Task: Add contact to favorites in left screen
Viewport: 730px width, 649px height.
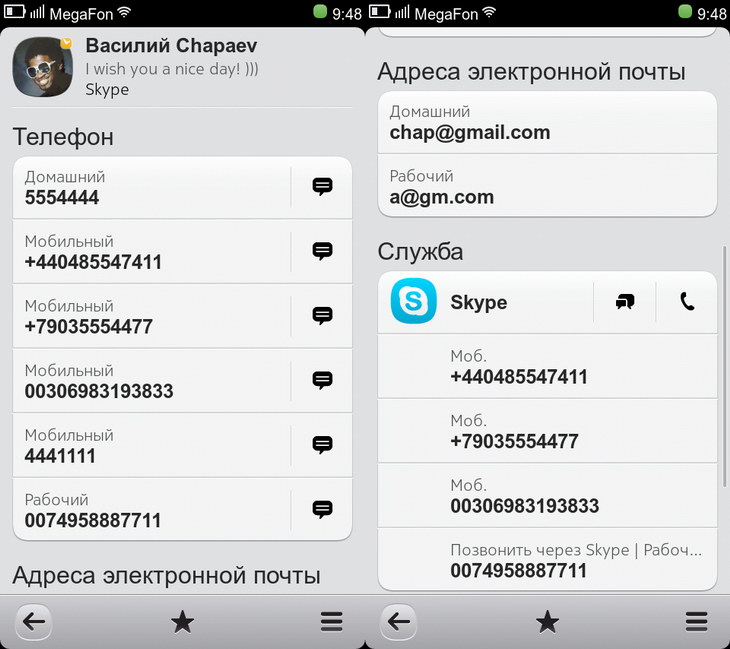Action: click(182, 622)
